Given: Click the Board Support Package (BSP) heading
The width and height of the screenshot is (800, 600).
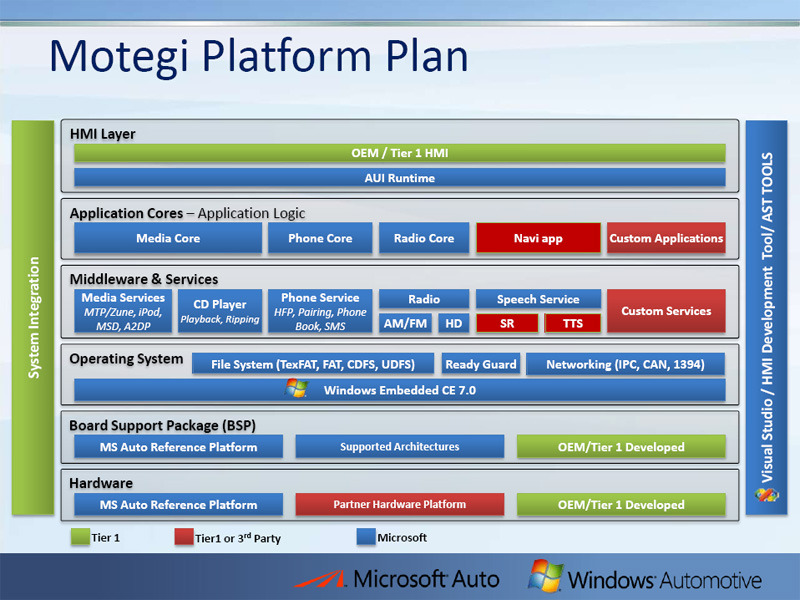Looking at the screenshot, I should click(x=162, y=426).
